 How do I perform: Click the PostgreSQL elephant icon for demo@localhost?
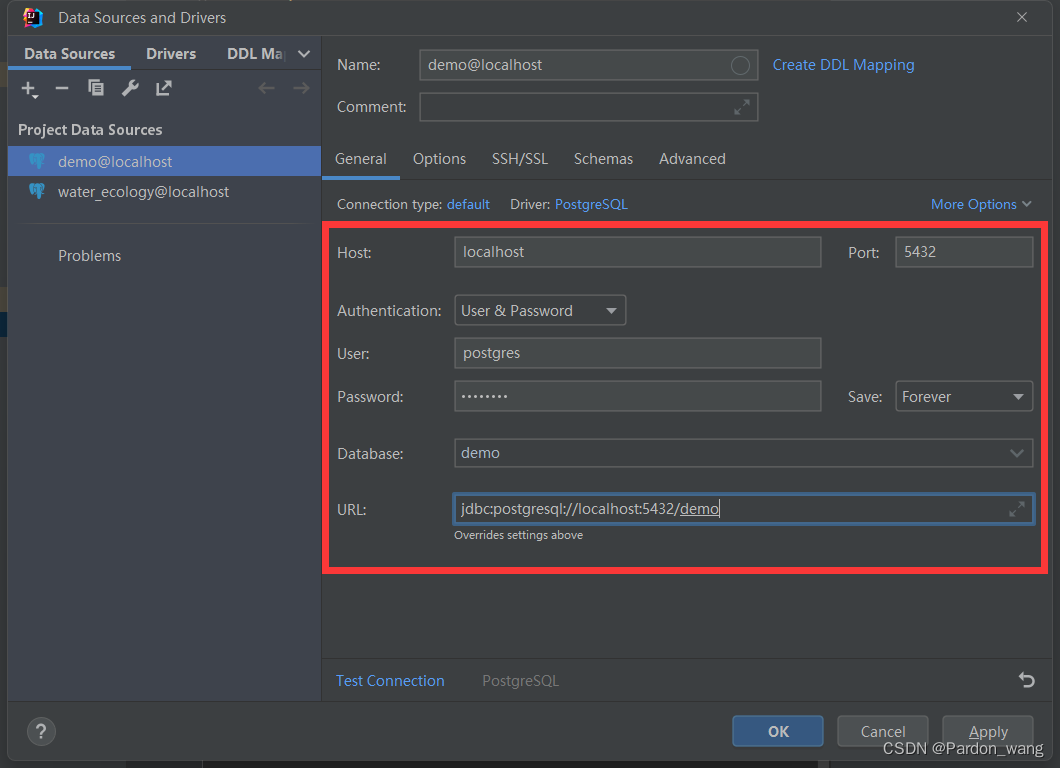37,161
